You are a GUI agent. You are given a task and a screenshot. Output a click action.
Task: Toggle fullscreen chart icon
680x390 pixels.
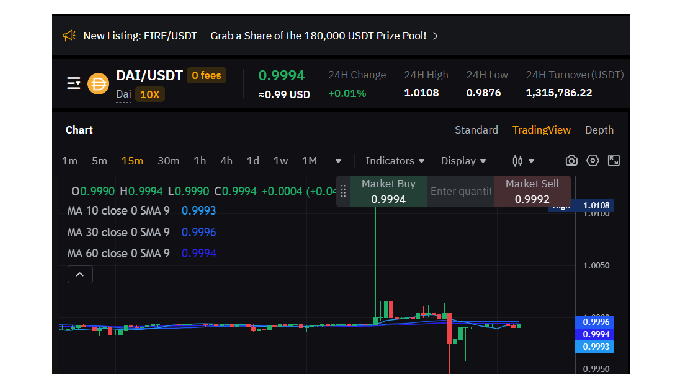[614, 161]
